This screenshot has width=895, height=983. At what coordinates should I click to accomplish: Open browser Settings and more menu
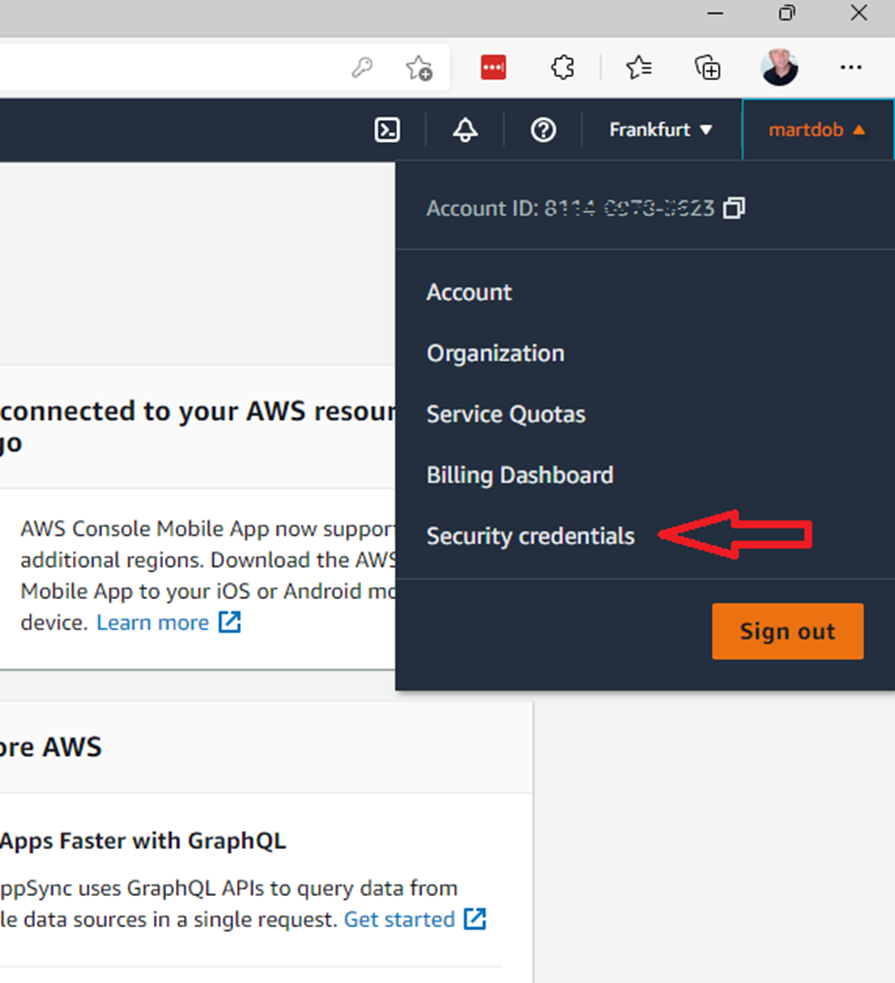851,67
